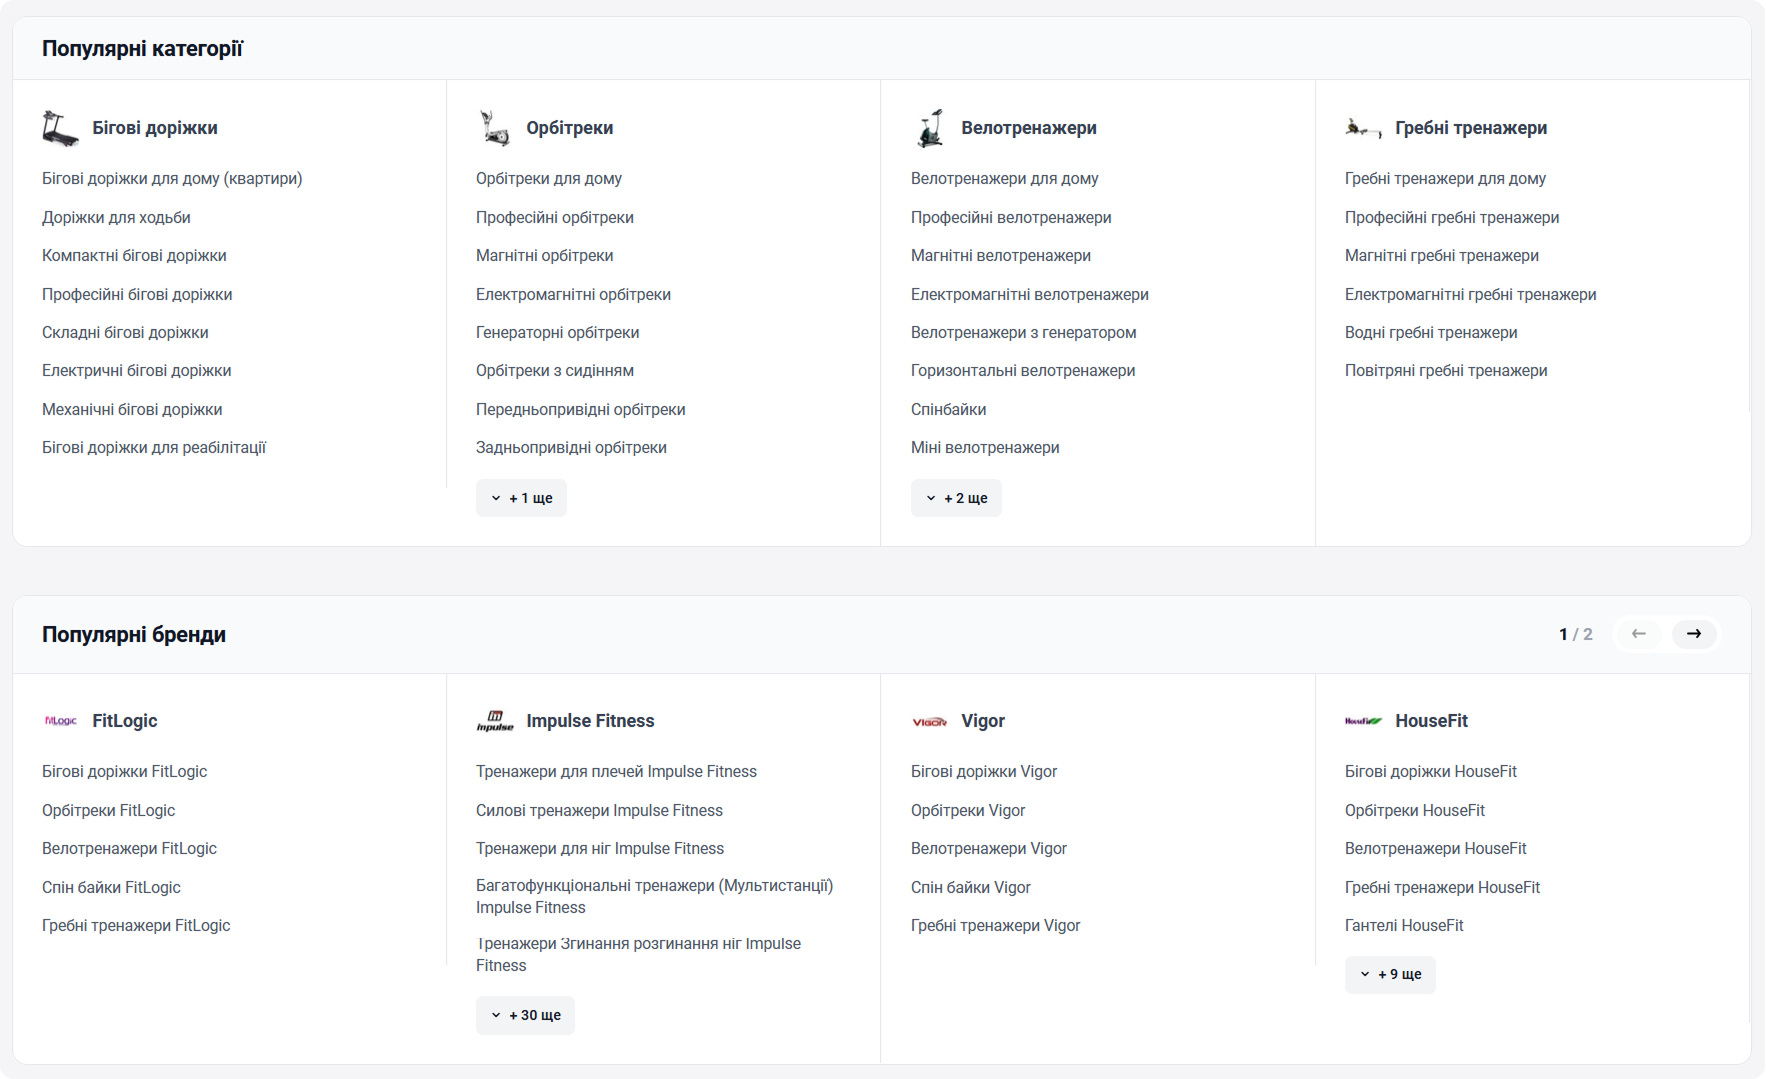Open the 'Спінбайки' link
1766x1079 pixels.
949,410
